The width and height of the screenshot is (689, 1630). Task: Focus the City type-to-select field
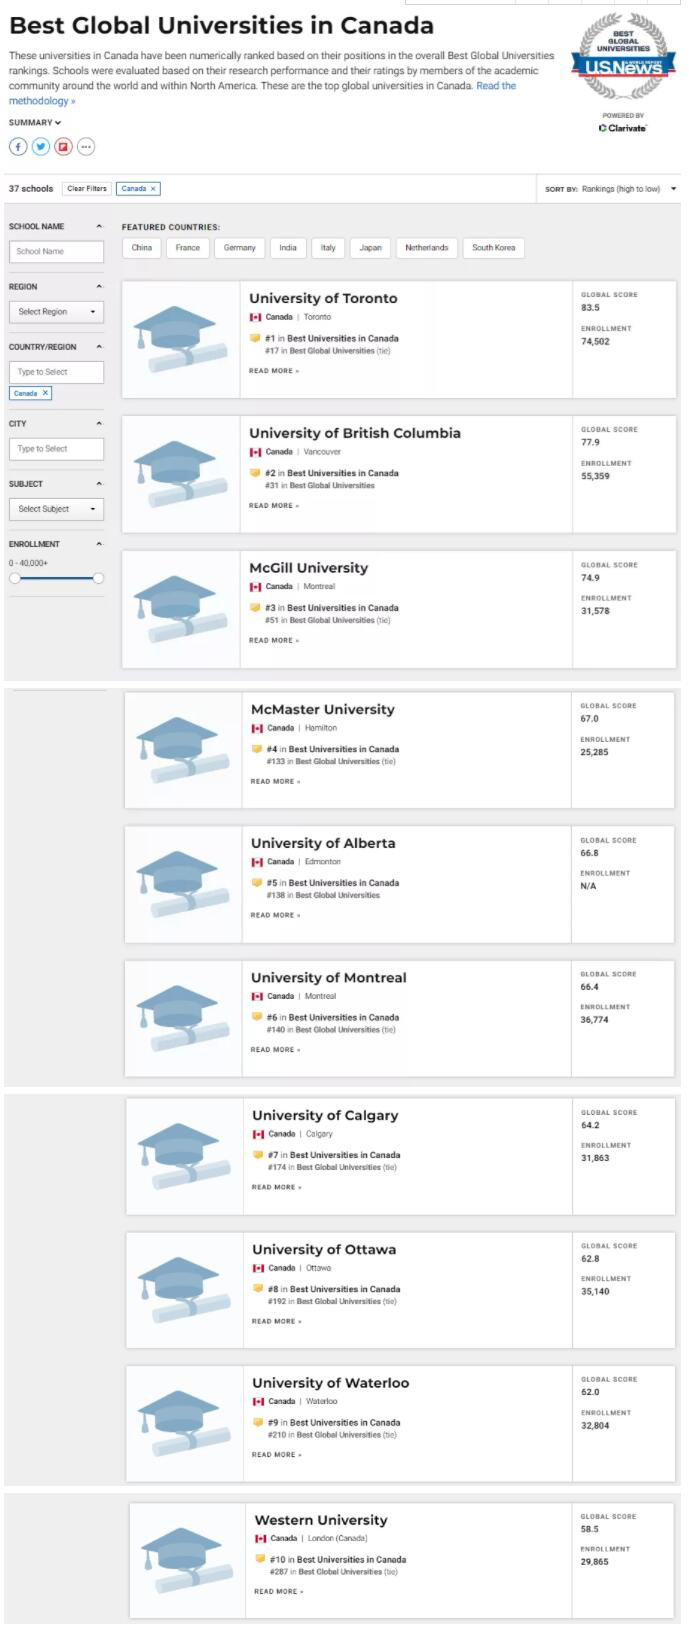coord(57,449)
